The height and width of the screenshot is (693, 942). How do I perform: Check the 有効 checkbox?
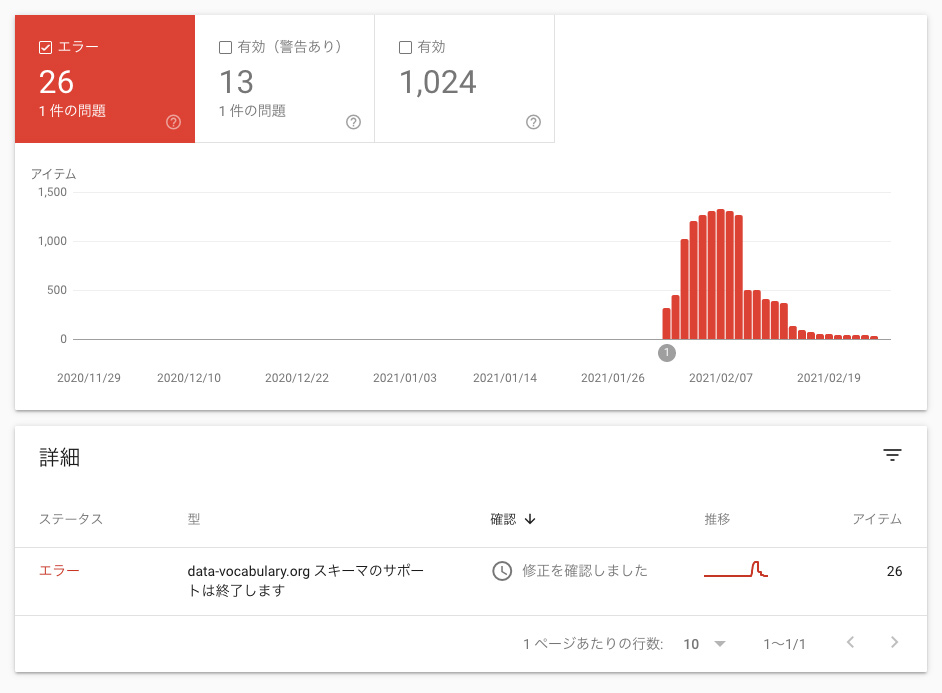(406, 47)
